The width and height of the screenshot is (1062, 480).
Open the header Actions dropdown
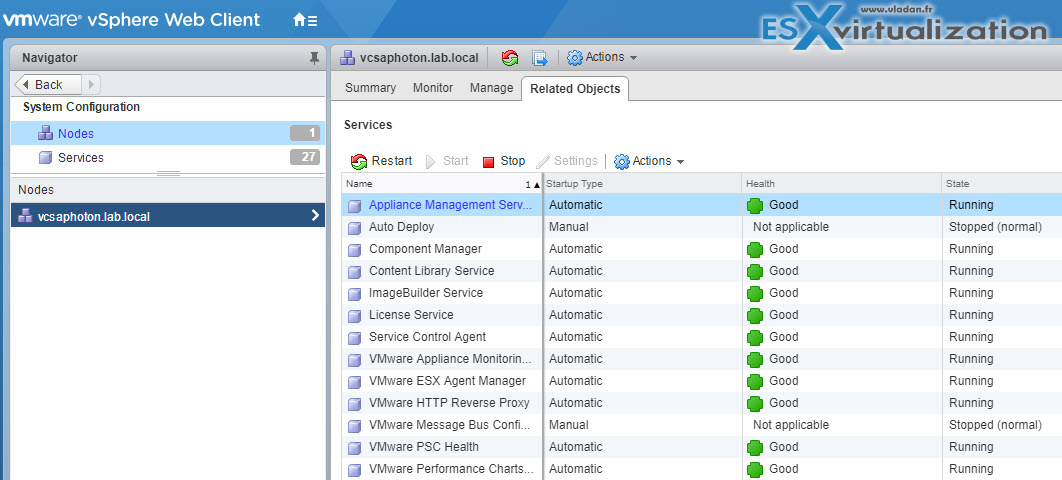pos(602,58)
